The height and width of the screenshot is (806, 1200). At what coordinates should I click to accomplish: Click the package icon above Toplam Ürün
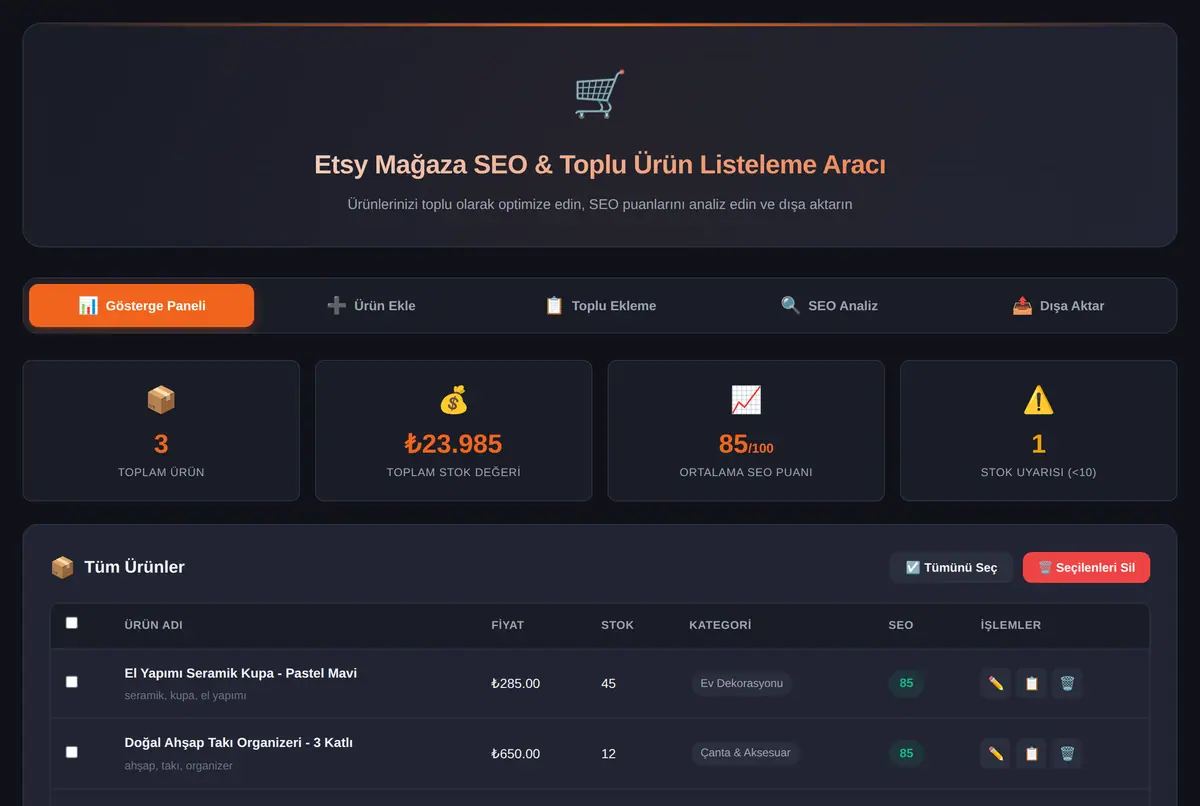click(161, 400)
